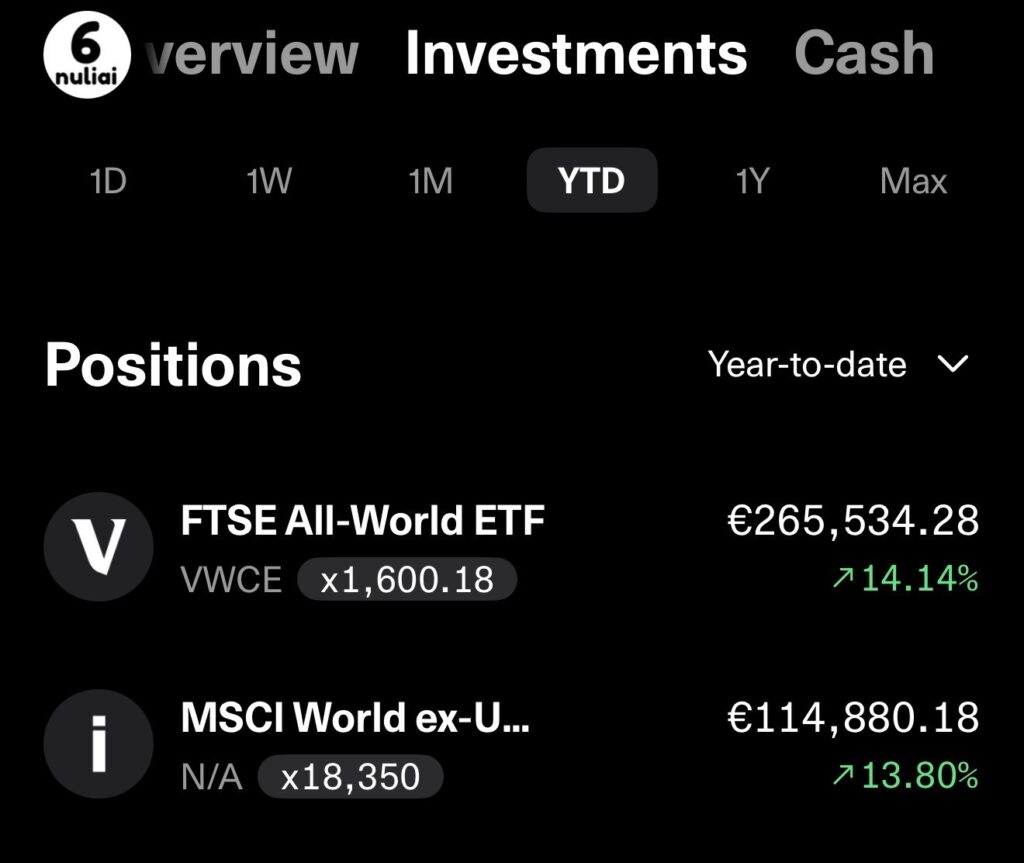Tap the x1,600.18 share count pill
The height and width of the screenshot is (863, 1024).
pyautogui.click(x=407, y=579)
